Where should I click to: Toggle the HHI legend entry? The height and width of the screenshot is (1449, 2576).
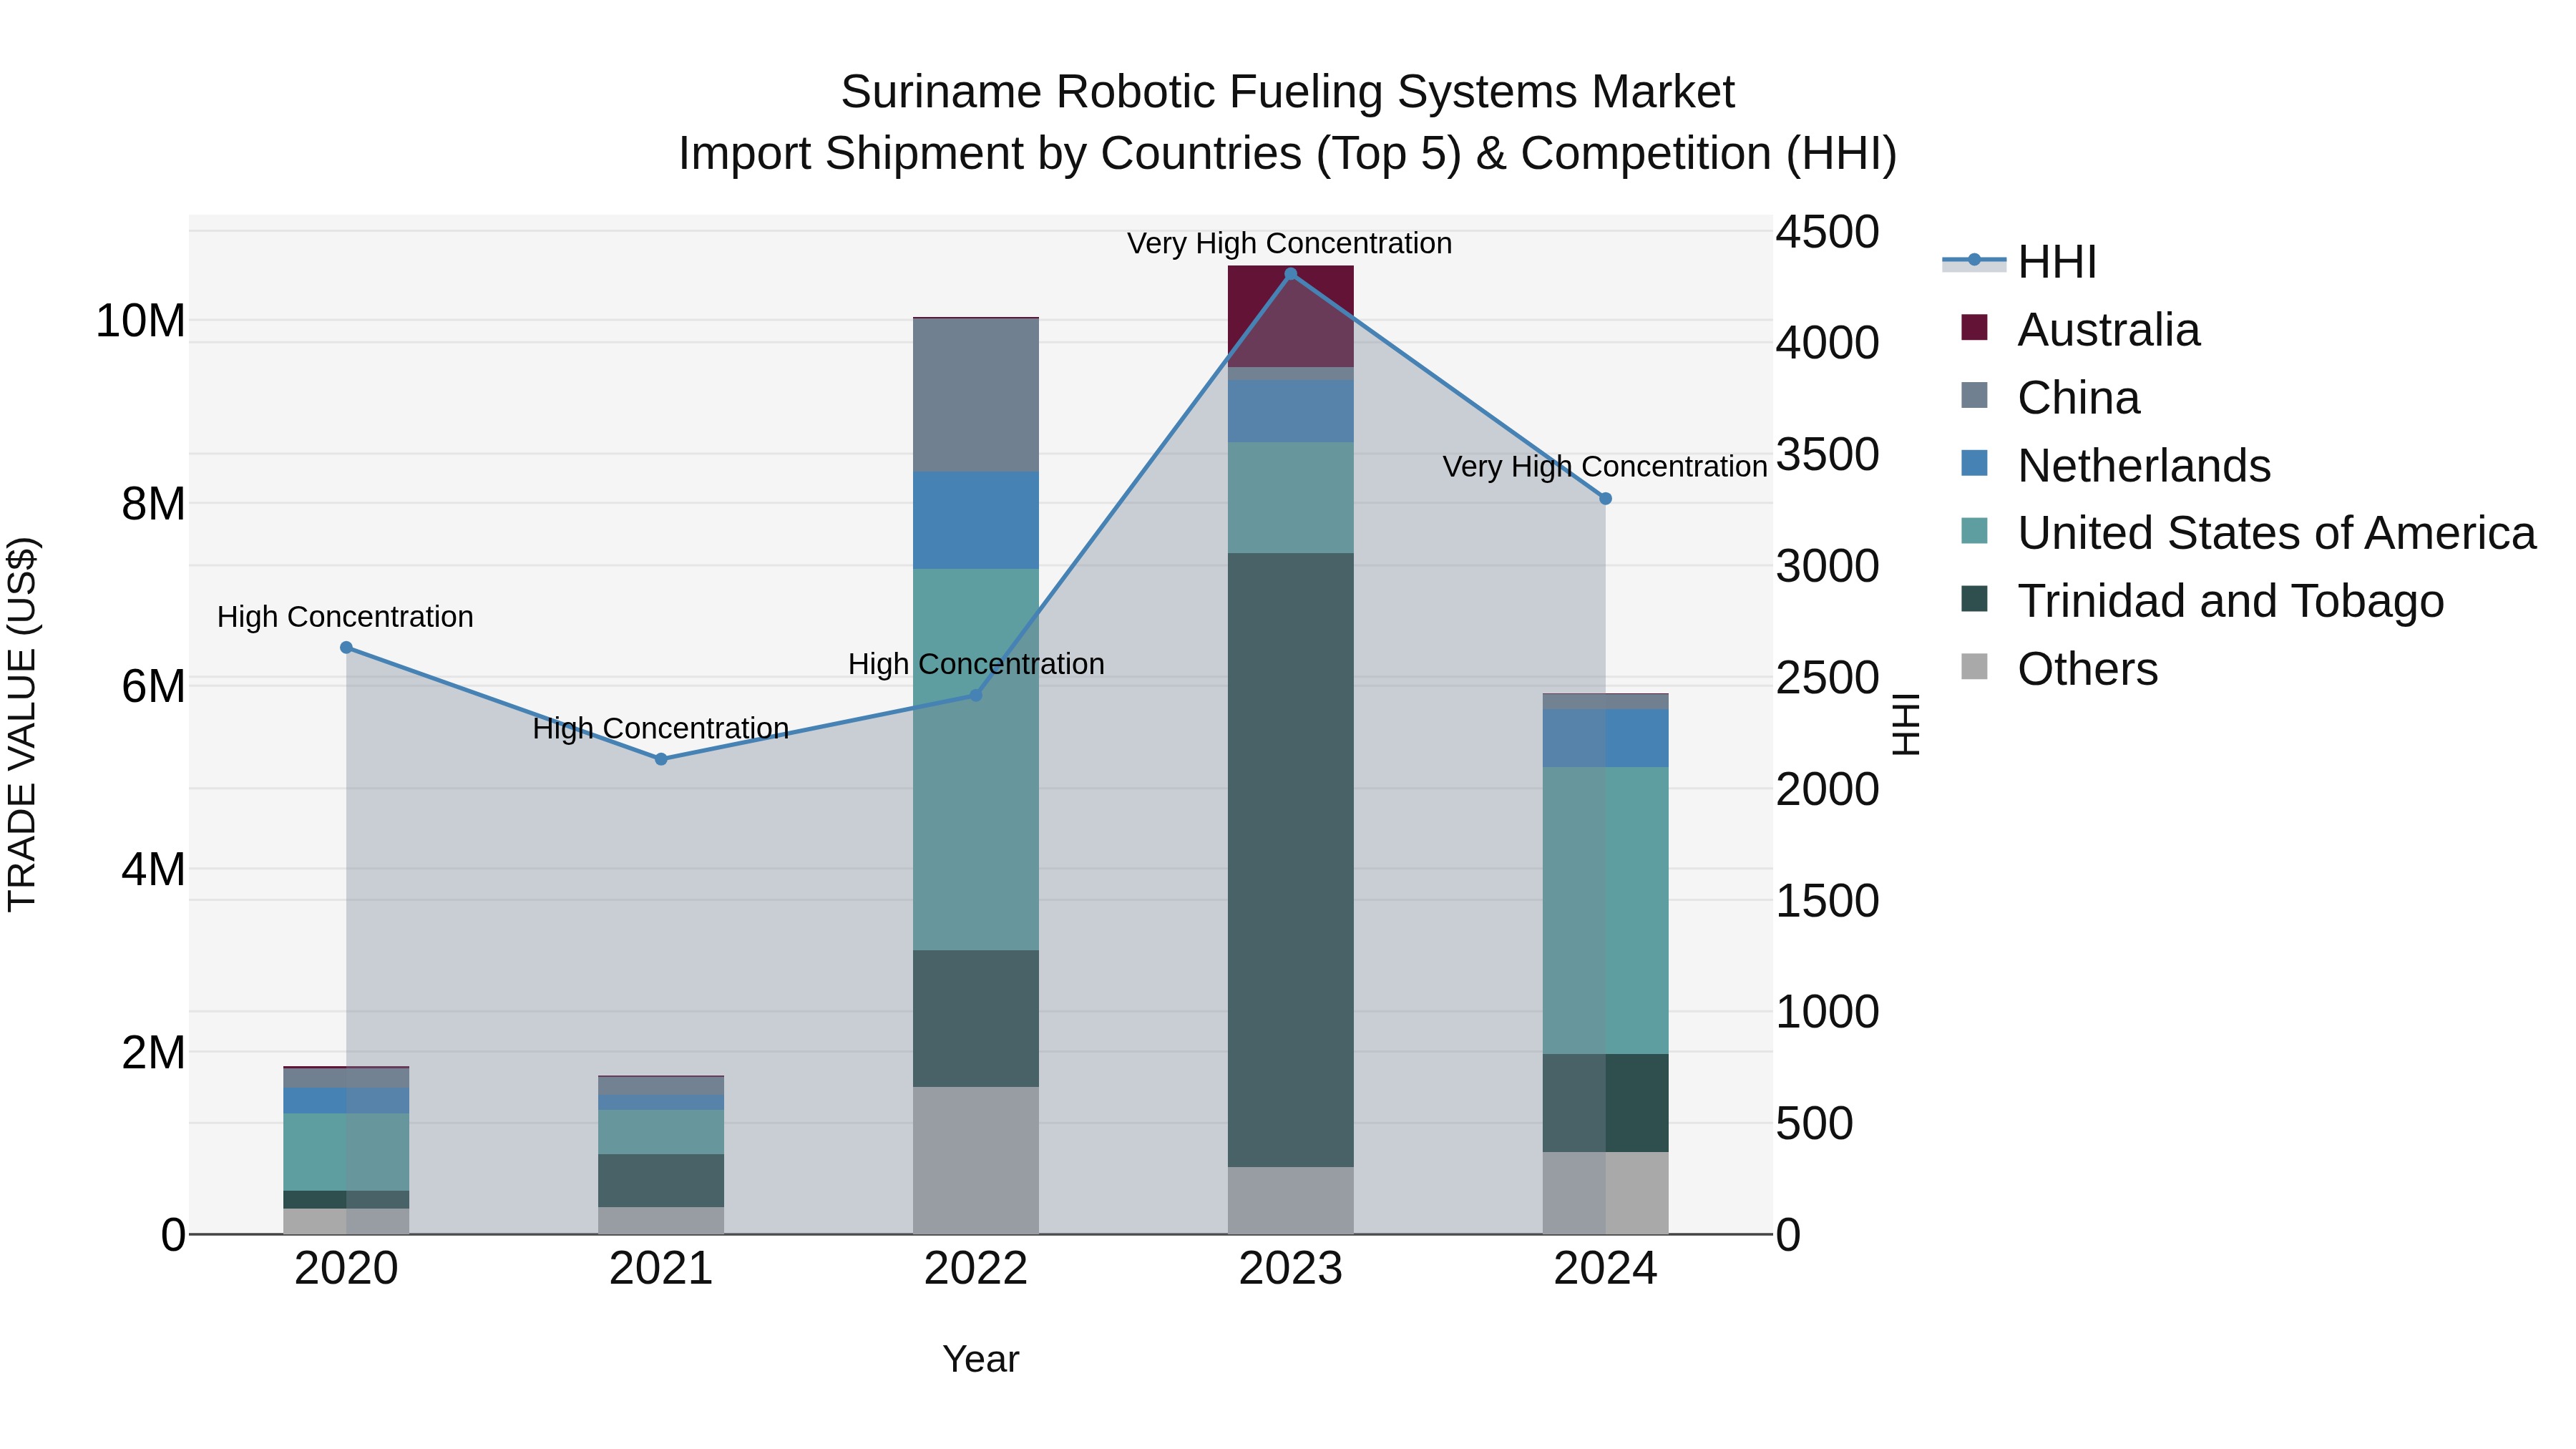coord(2020,262)
